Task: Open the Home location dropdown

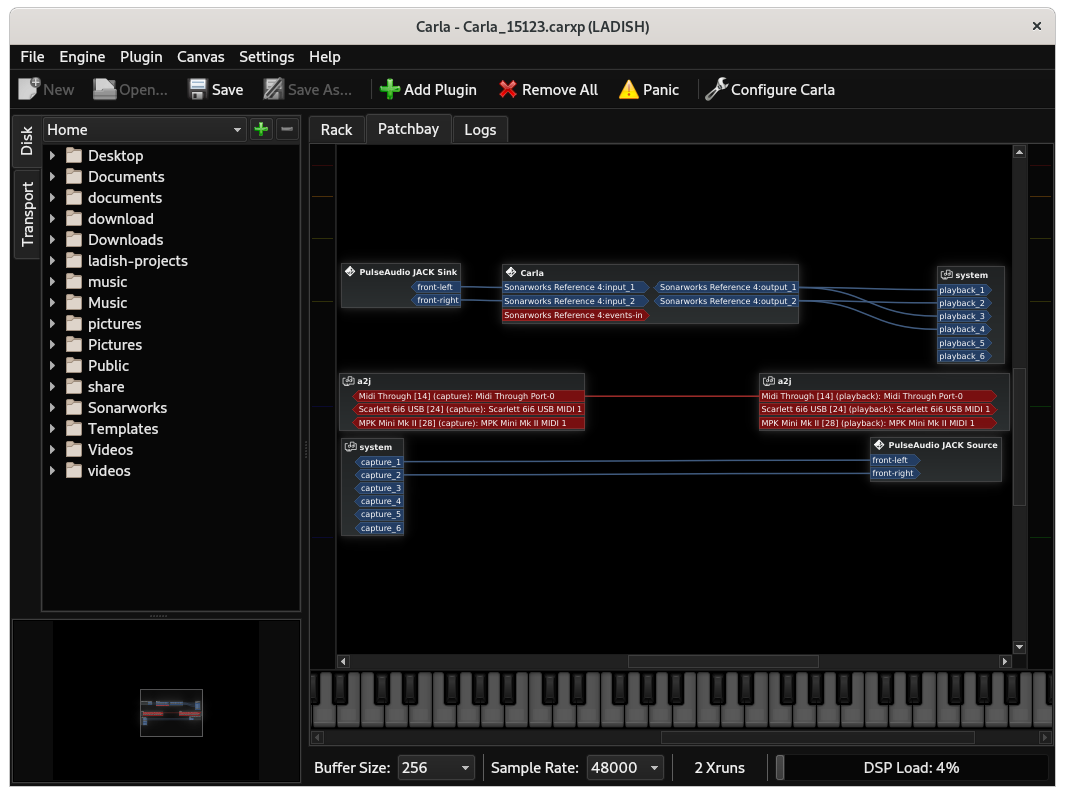Action: pos(144,129)
